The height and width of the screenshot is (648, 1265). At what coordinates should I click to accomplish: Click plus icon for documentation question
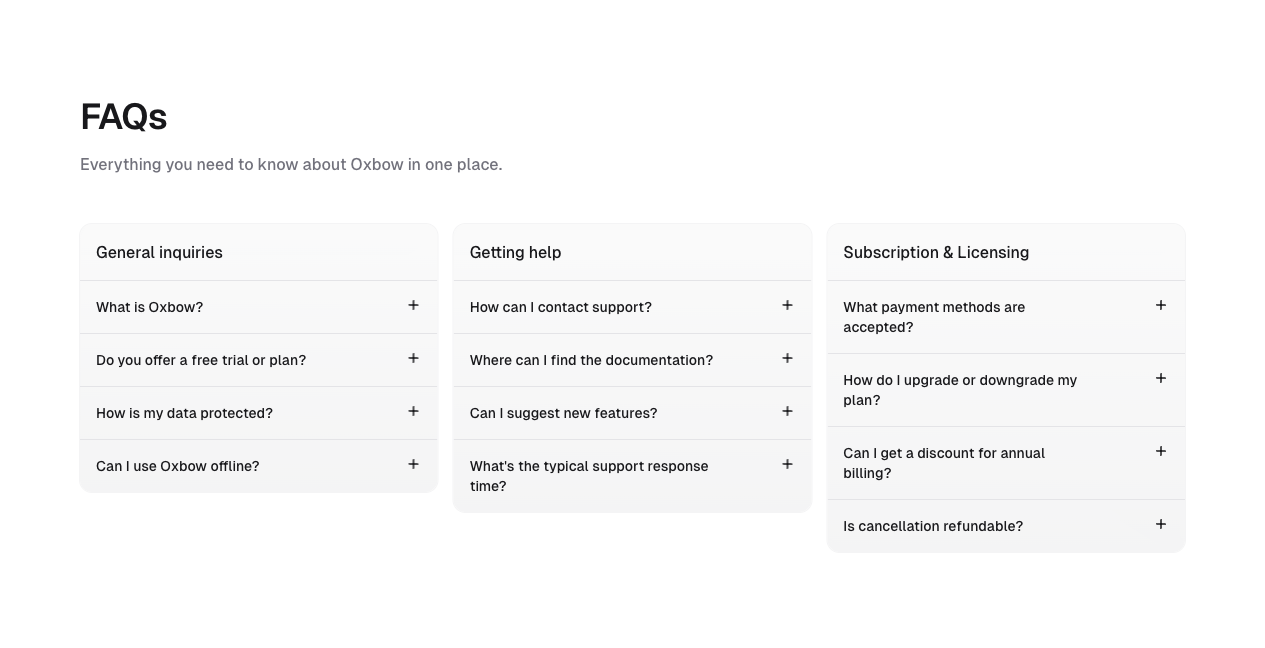click(787, 359)
